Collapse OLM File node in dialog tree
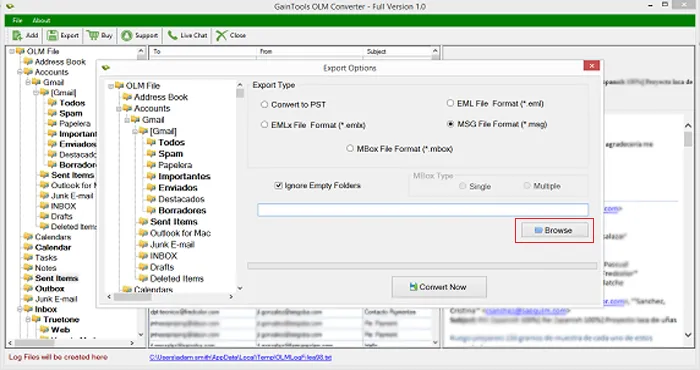Image resolution: width=700 pixels, height=370 pixels. [111, 86]
